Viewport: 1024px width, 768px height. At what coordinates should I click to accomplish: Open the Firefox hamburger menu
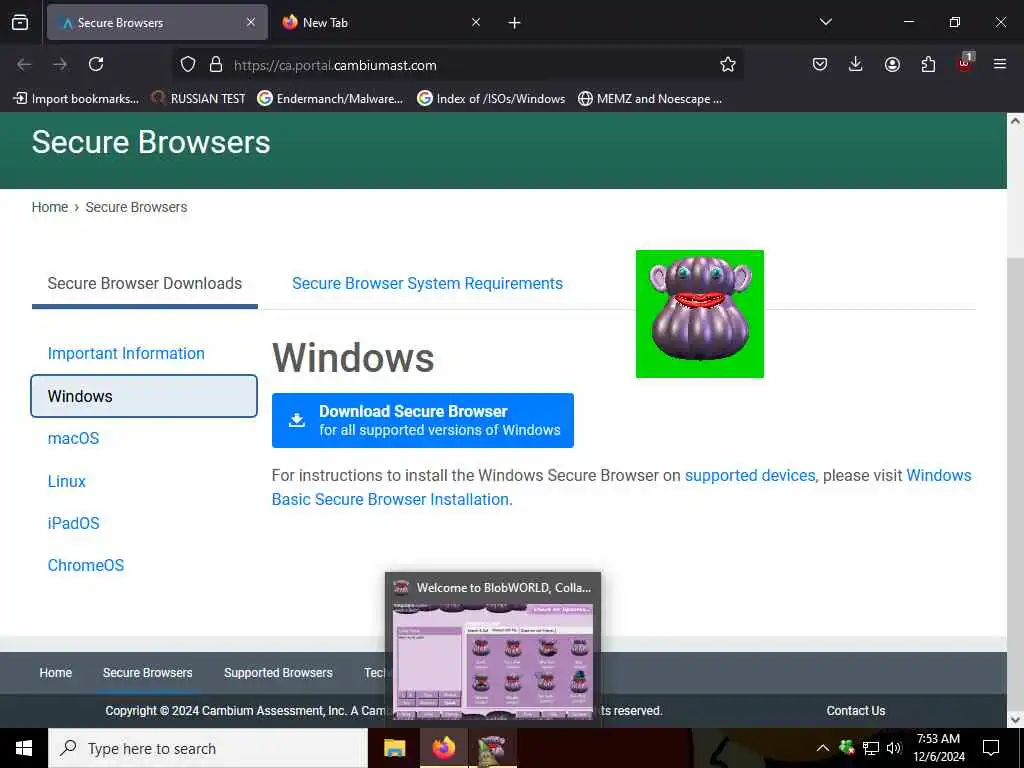1000,64
